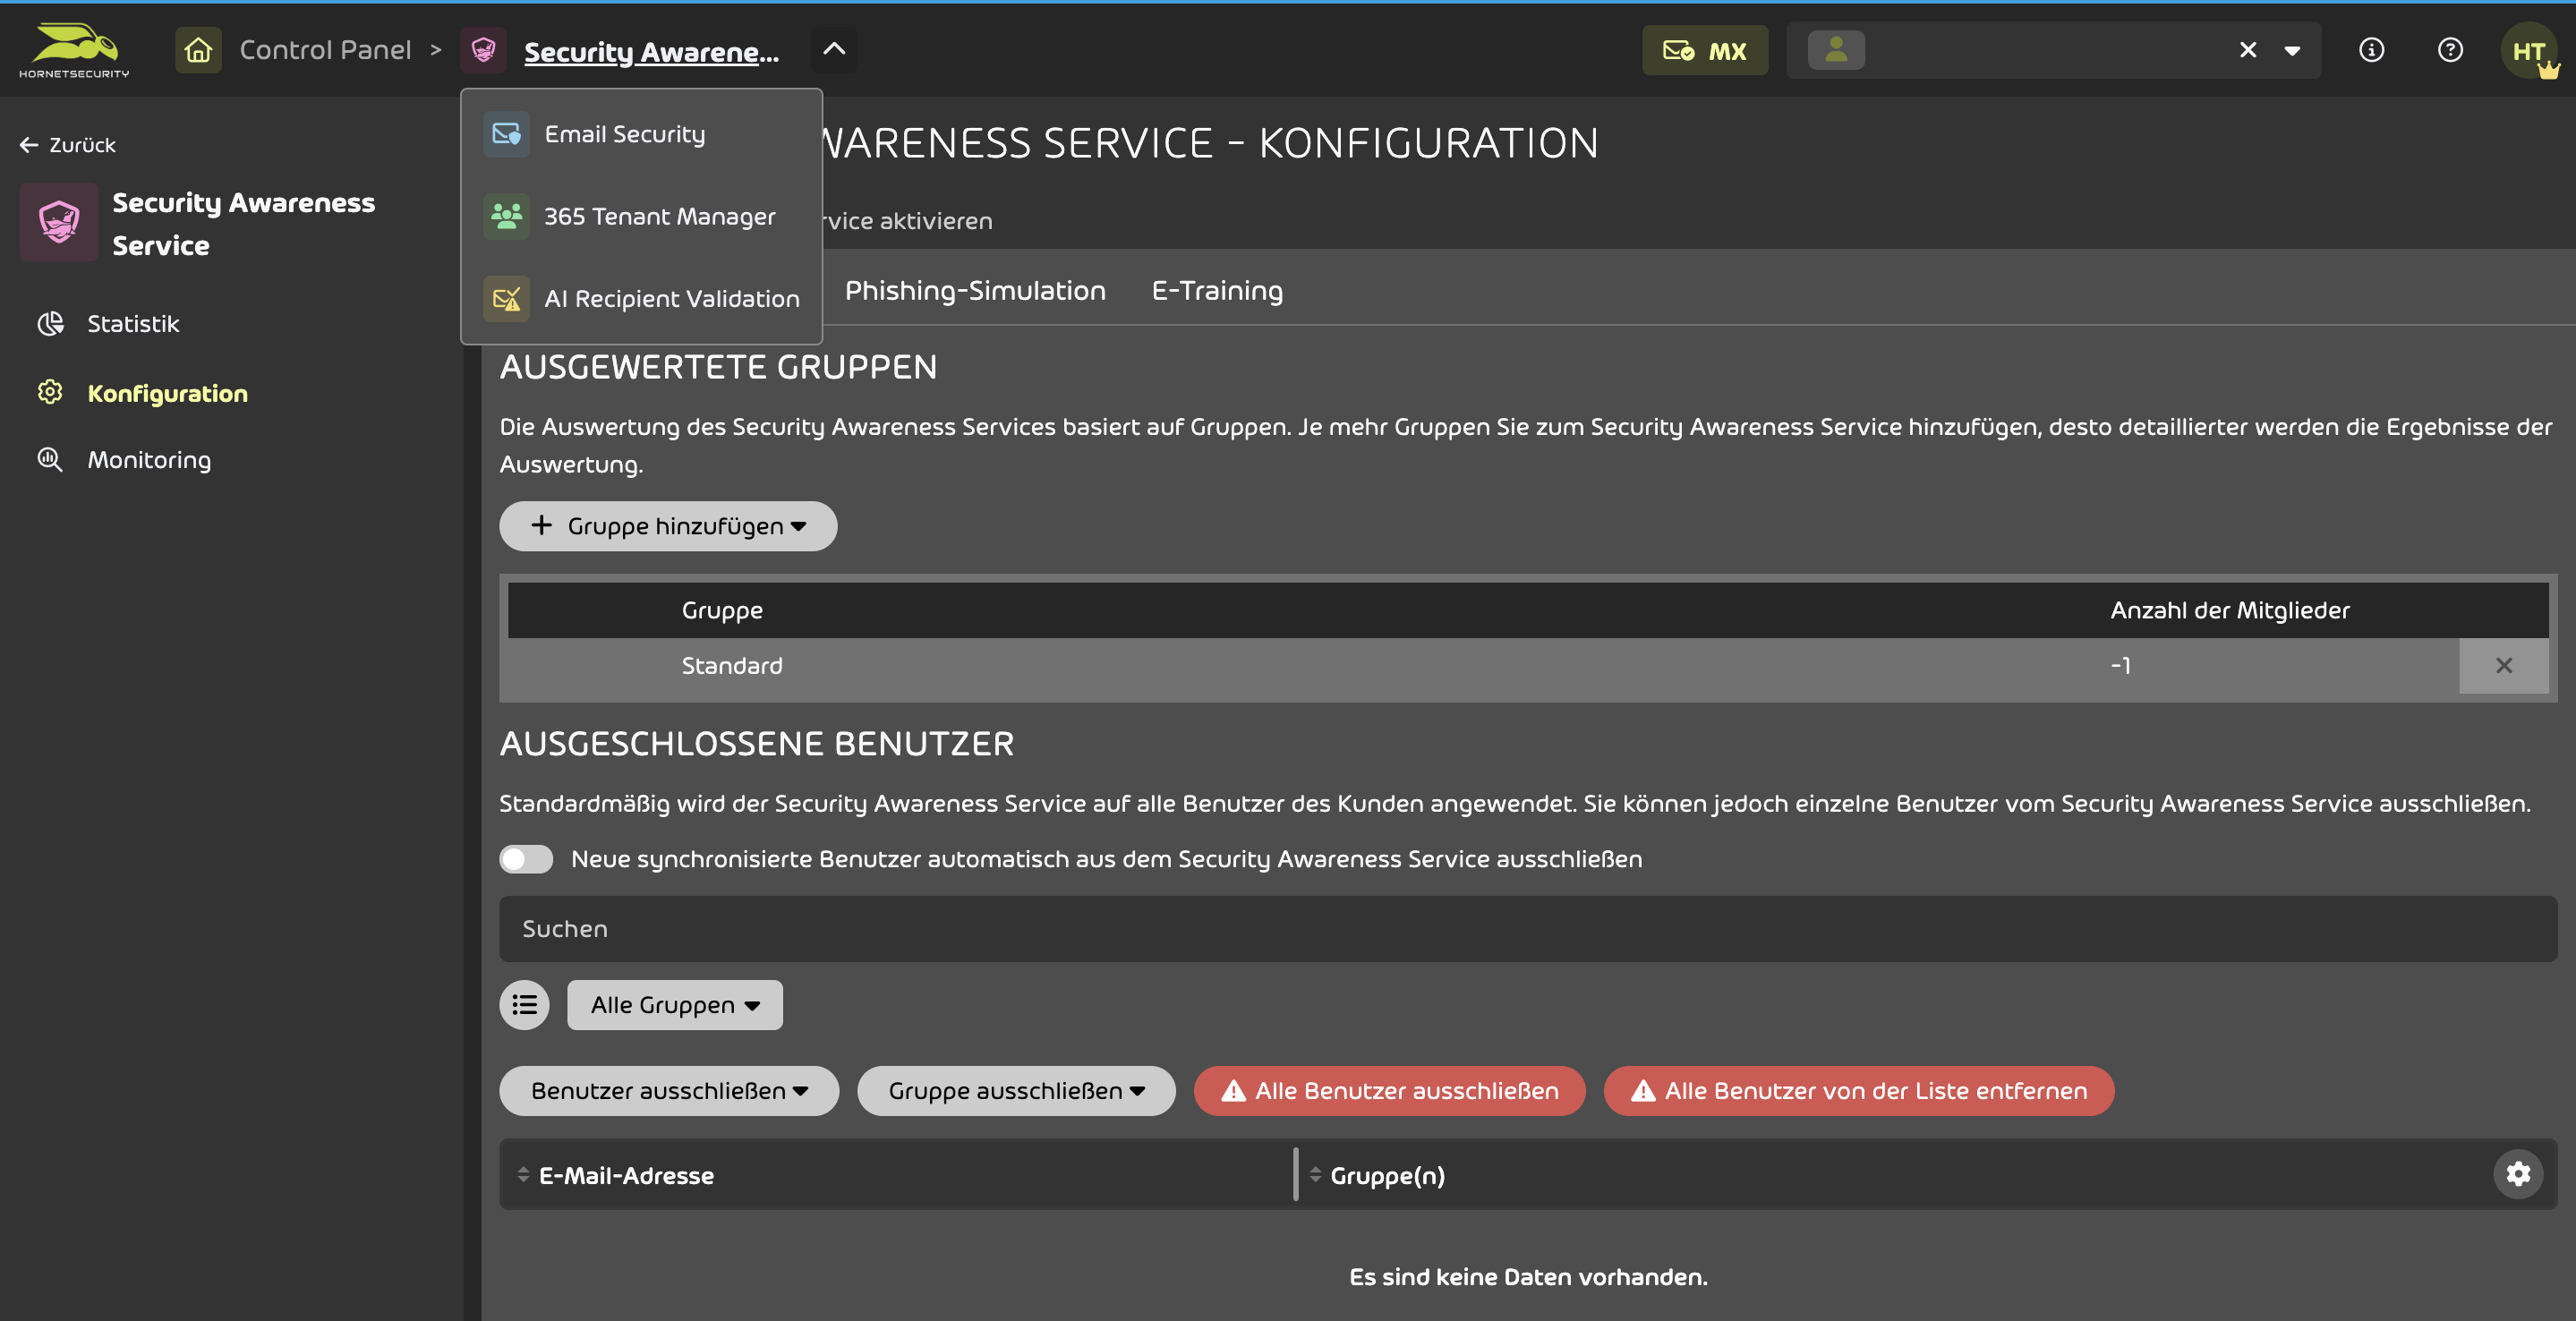
Task: Click Alle Benutzer ausschließen button
Action: (x=1390, y=1091)
